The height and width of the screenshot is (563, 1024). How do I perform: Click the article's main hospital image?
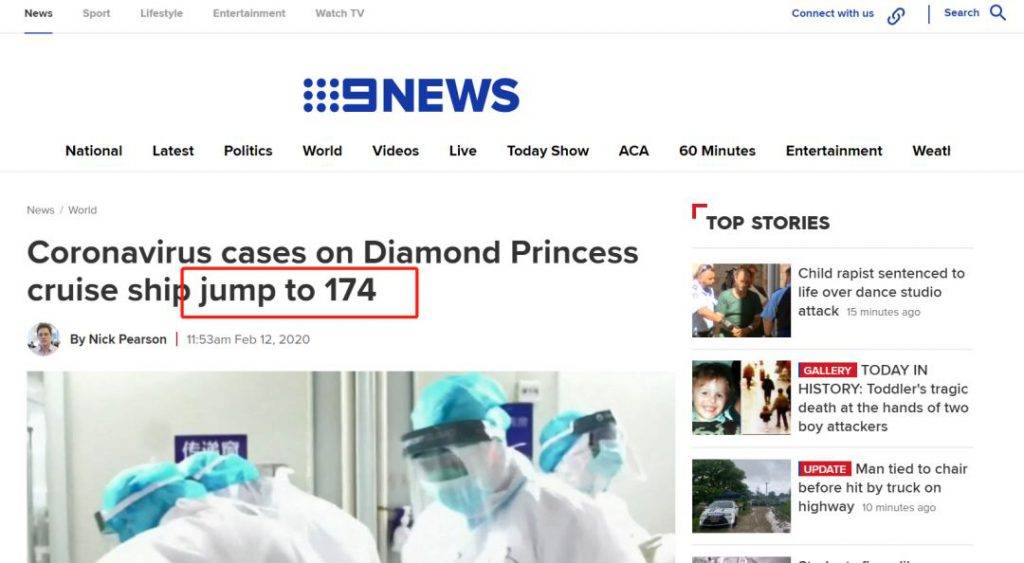(x=351, y=467)
